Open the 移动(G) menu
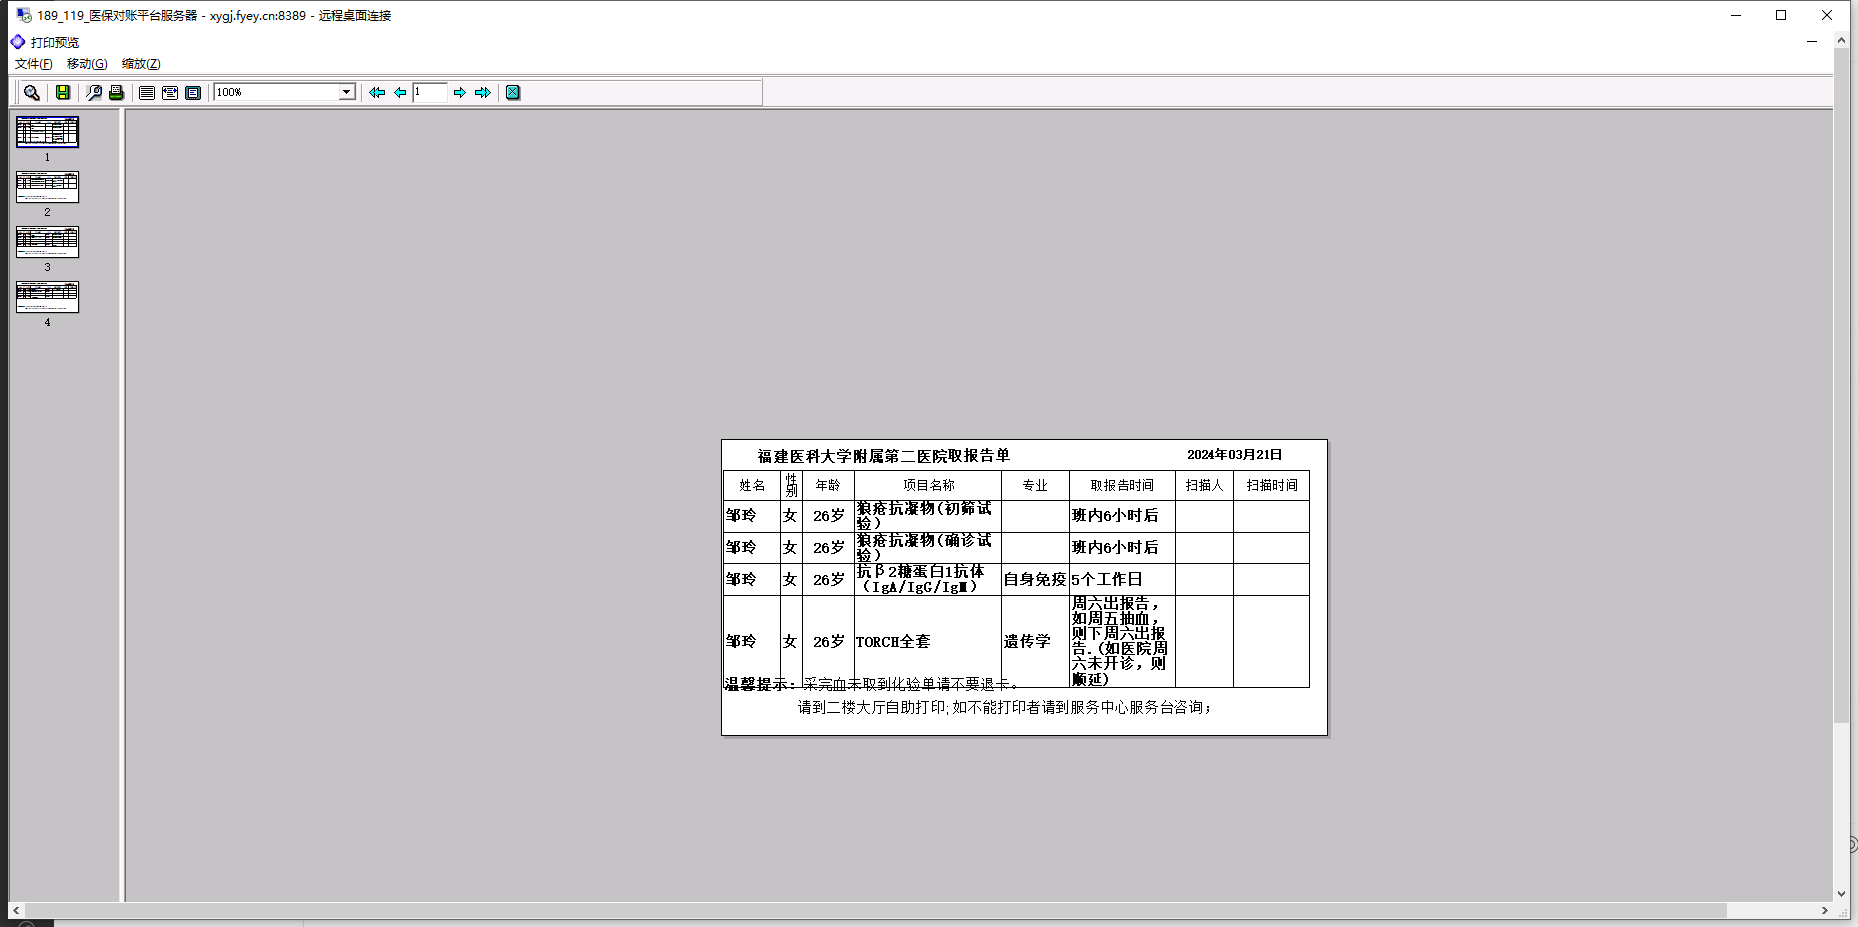Screen dimensions: 1858x927 [x=87, y=64]
